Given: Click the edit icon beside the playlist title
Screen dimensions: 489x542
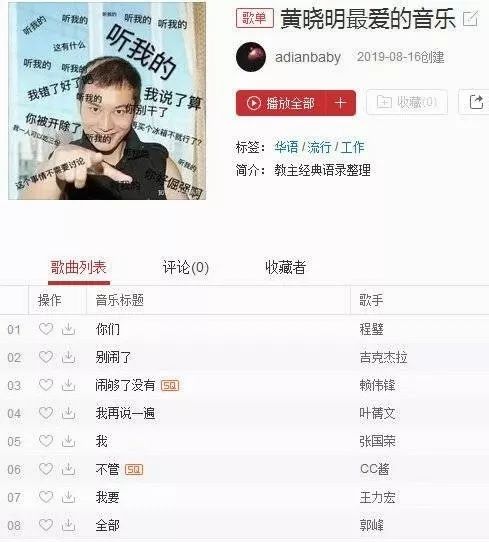Looking at the screenshot, I should 470,19.
